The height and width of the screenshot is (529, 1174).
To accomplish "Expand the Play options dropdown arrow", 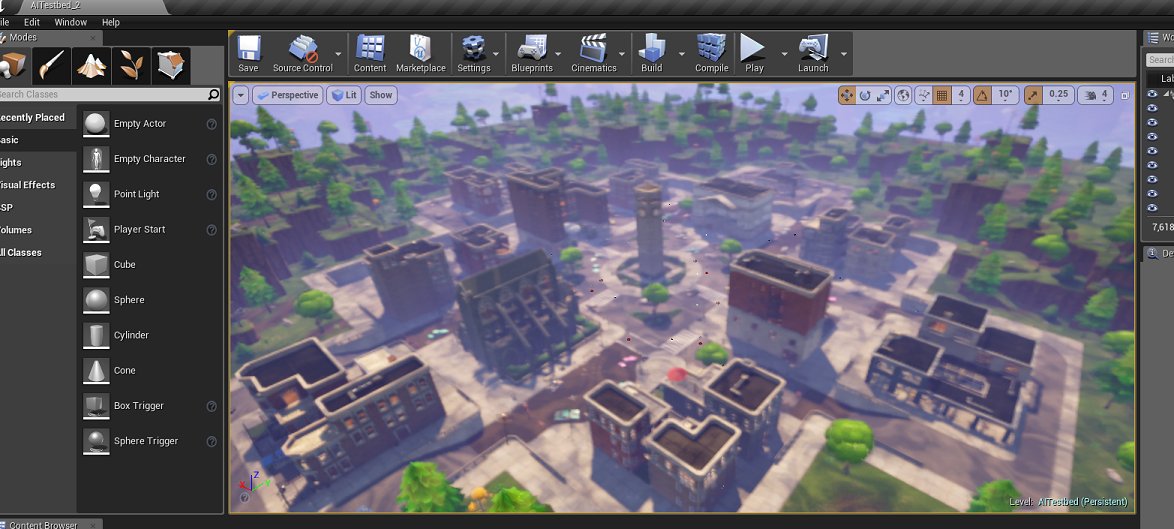I will coord(785,54).
